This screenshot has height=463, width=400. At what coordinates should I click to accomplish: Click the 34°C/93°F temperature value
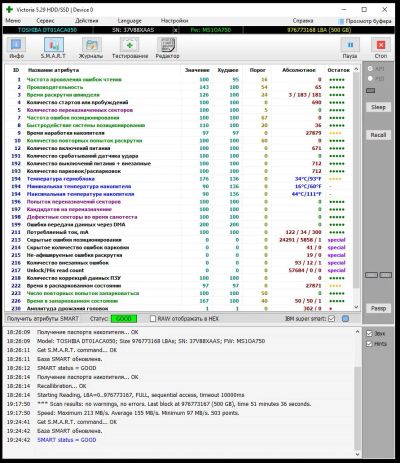(308, 179)
